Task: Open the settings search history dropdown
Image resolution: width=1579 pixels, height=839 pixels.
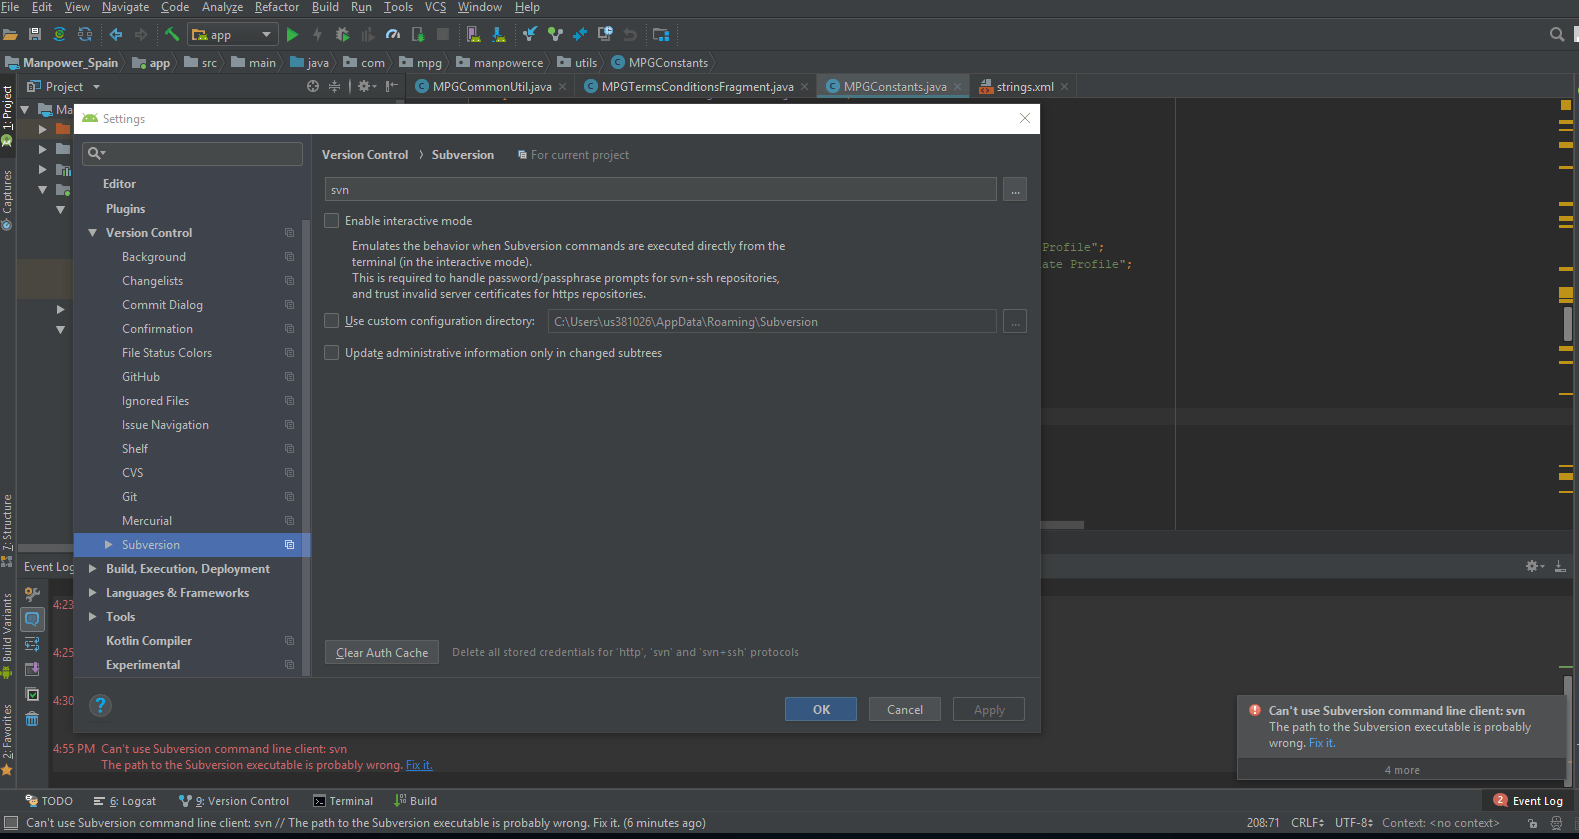Action: pos(97,153)
